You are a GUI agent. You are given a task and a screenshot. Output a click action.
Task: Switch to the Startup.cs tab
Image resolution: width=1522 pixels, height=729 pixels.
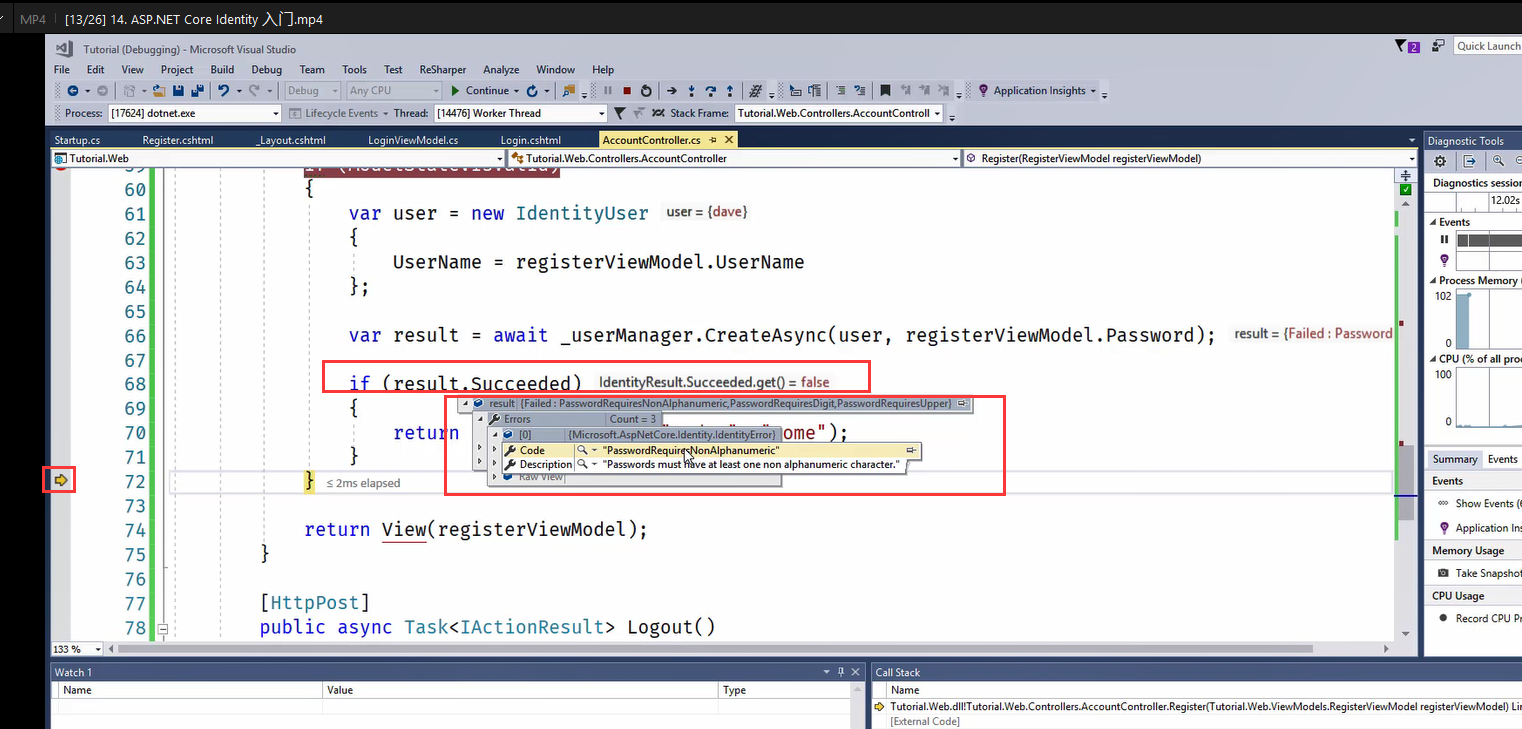point(78,140)
